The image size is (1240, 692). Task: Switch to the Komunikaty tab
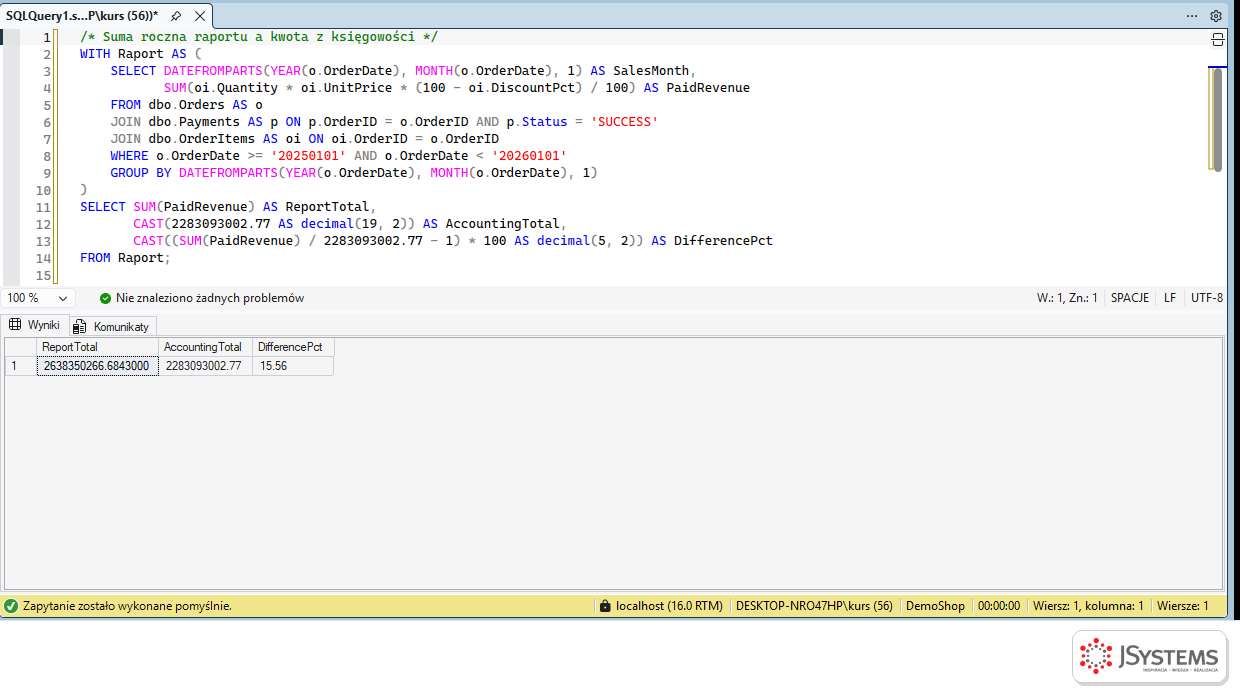point(113,326)
